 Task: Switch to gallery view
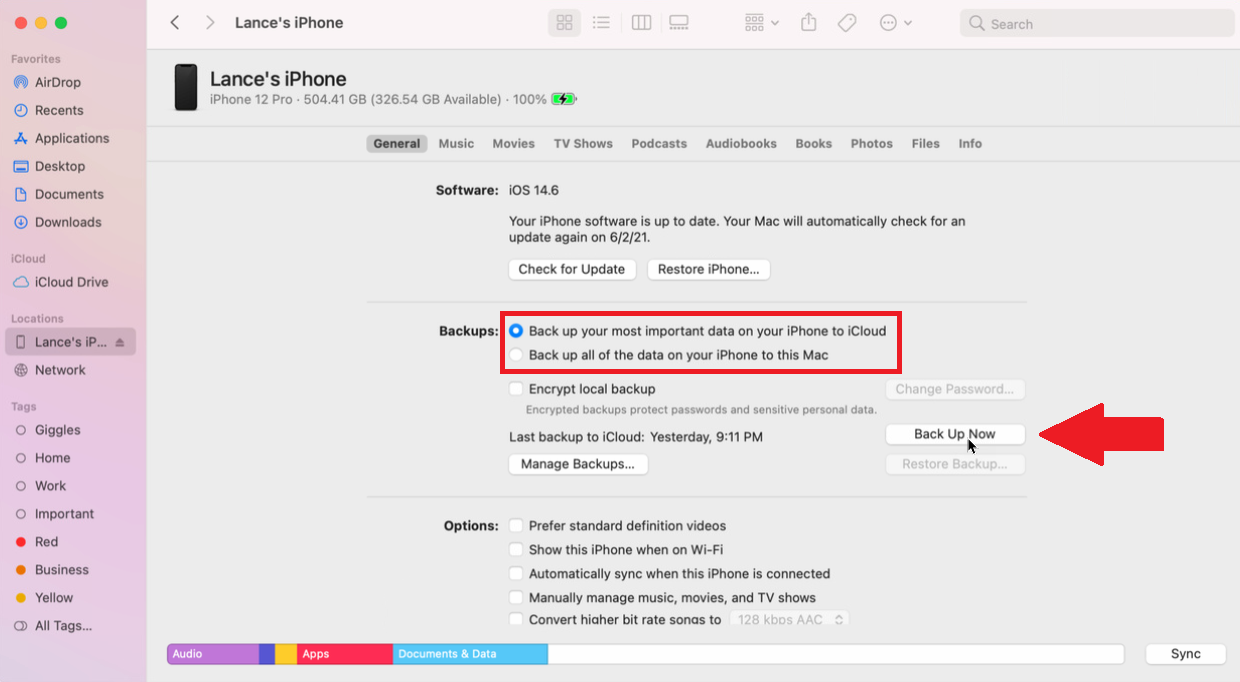click(x=679, y=22)
